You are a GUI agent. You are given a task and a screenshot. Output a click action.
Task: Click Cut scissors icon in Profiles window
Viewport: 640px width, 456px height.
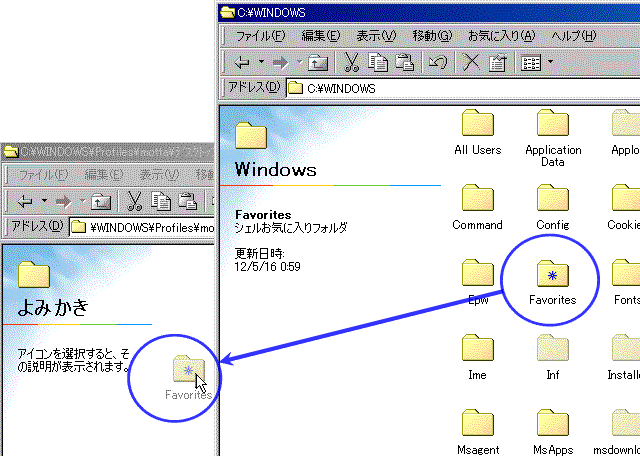134,201
